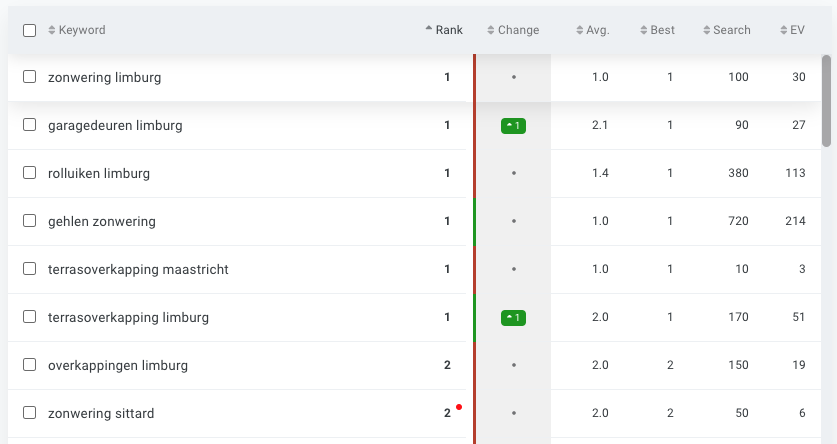The width and height of the screenshot is (837, 444).
Task: Click the sort arrows icon beside Keyword header
Action: (x=52, y=30)
